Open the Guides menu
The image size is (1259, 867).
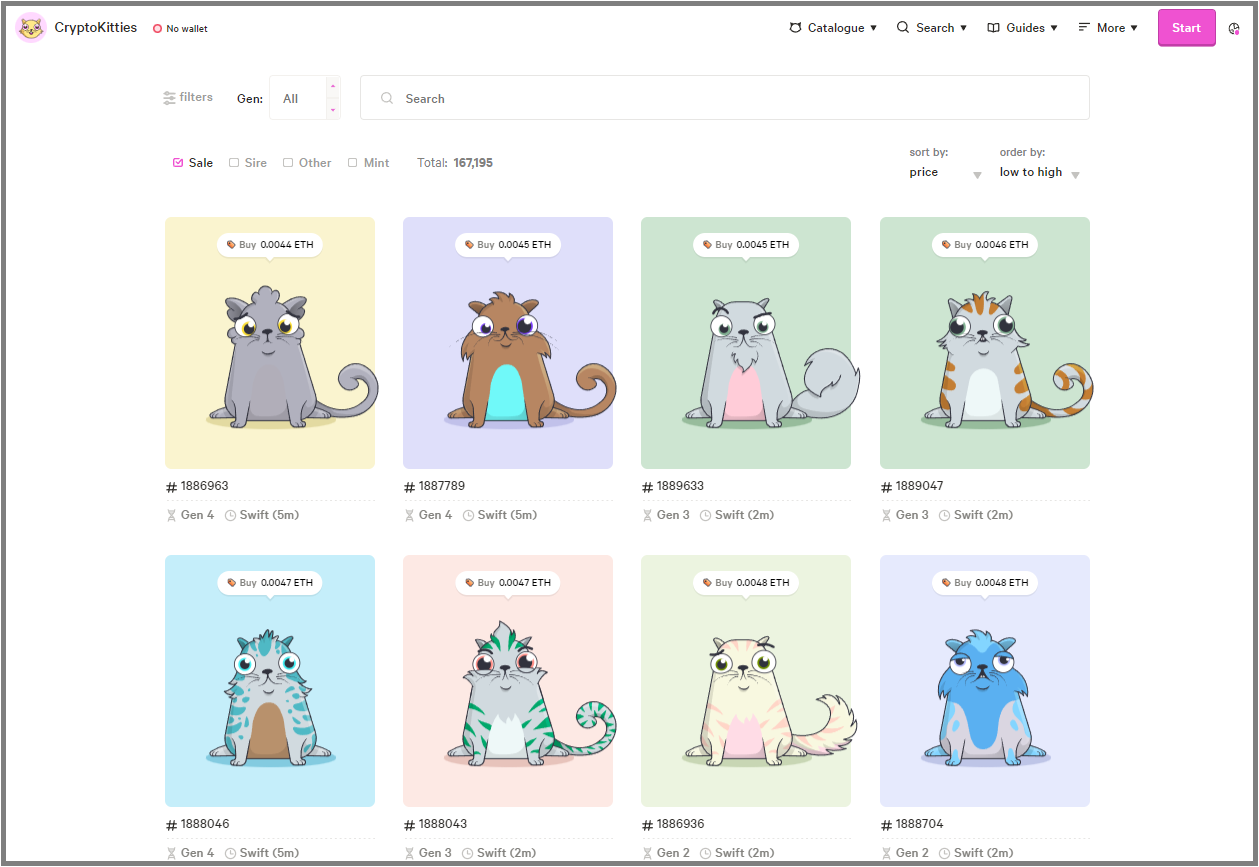[1022, 28]
